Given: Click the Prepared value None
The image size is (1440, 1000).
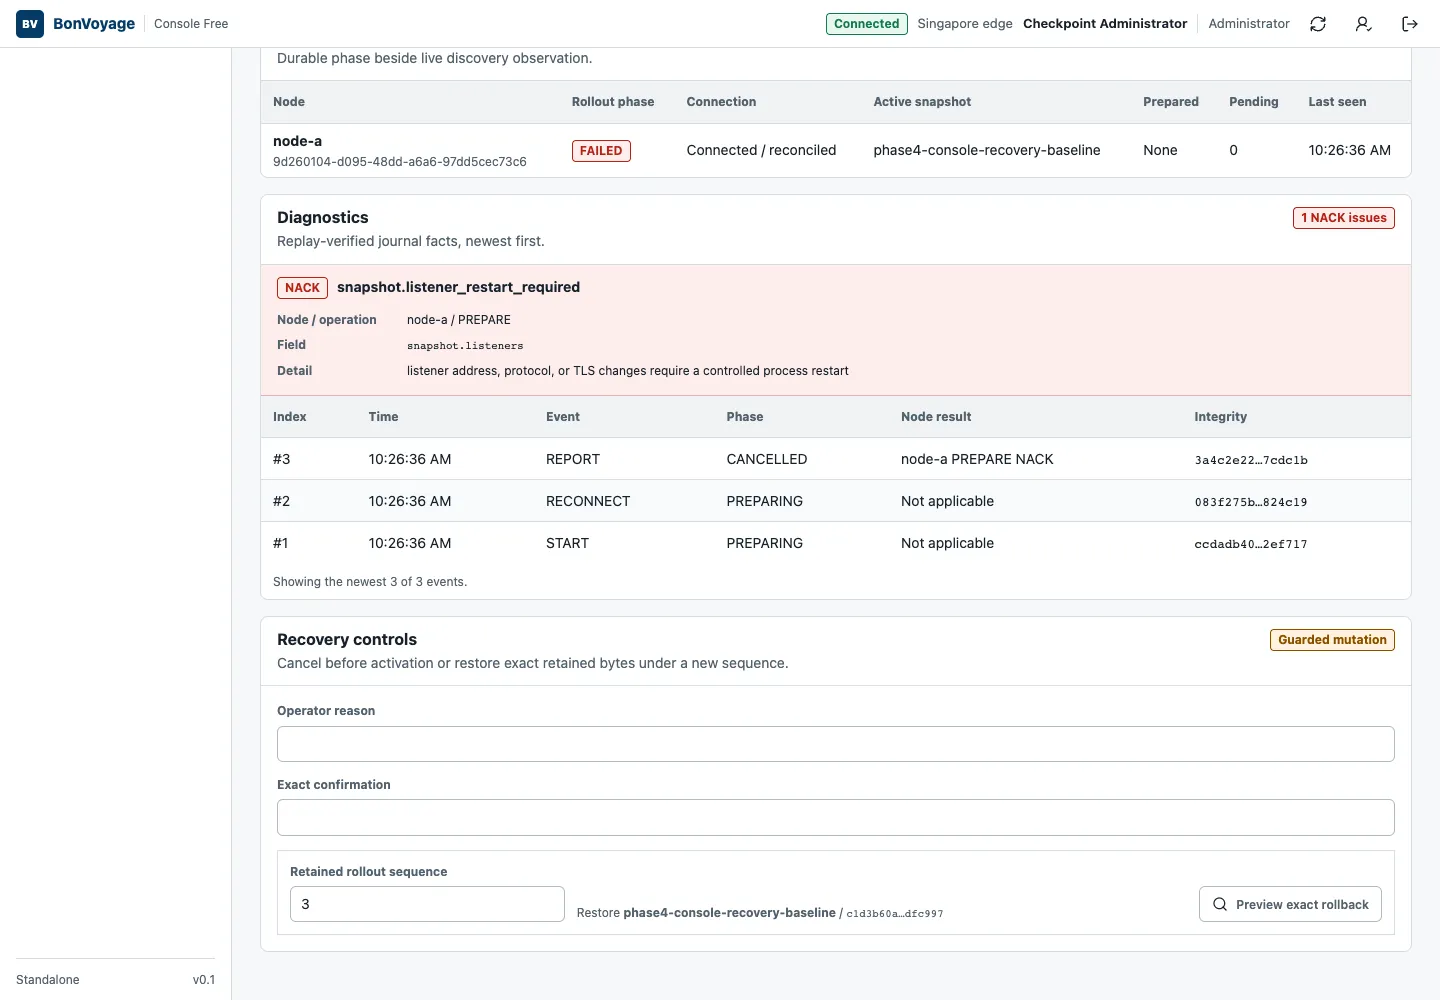Looking at the screenshot, I should point(1160,150).
